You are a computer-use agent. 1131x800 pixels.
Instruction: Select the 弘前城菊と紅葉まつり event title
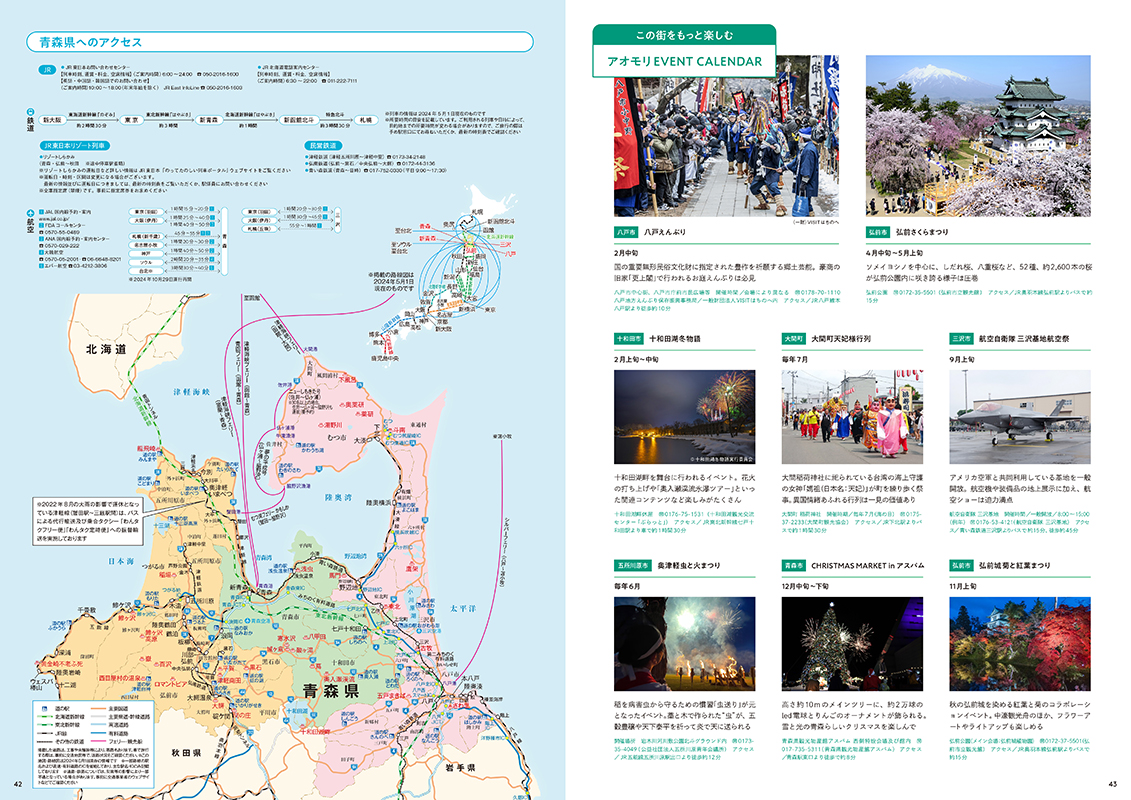tap(1014, 566)
